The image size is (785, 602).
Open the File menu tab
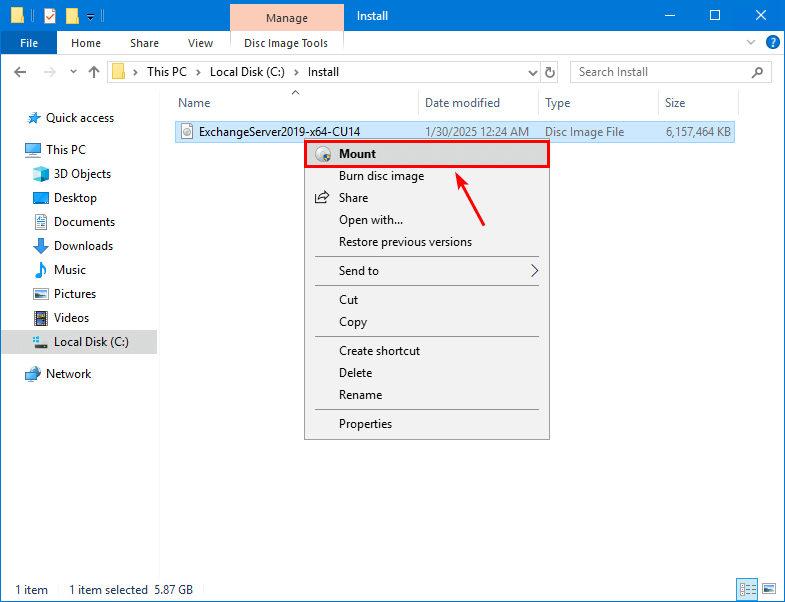29,43
